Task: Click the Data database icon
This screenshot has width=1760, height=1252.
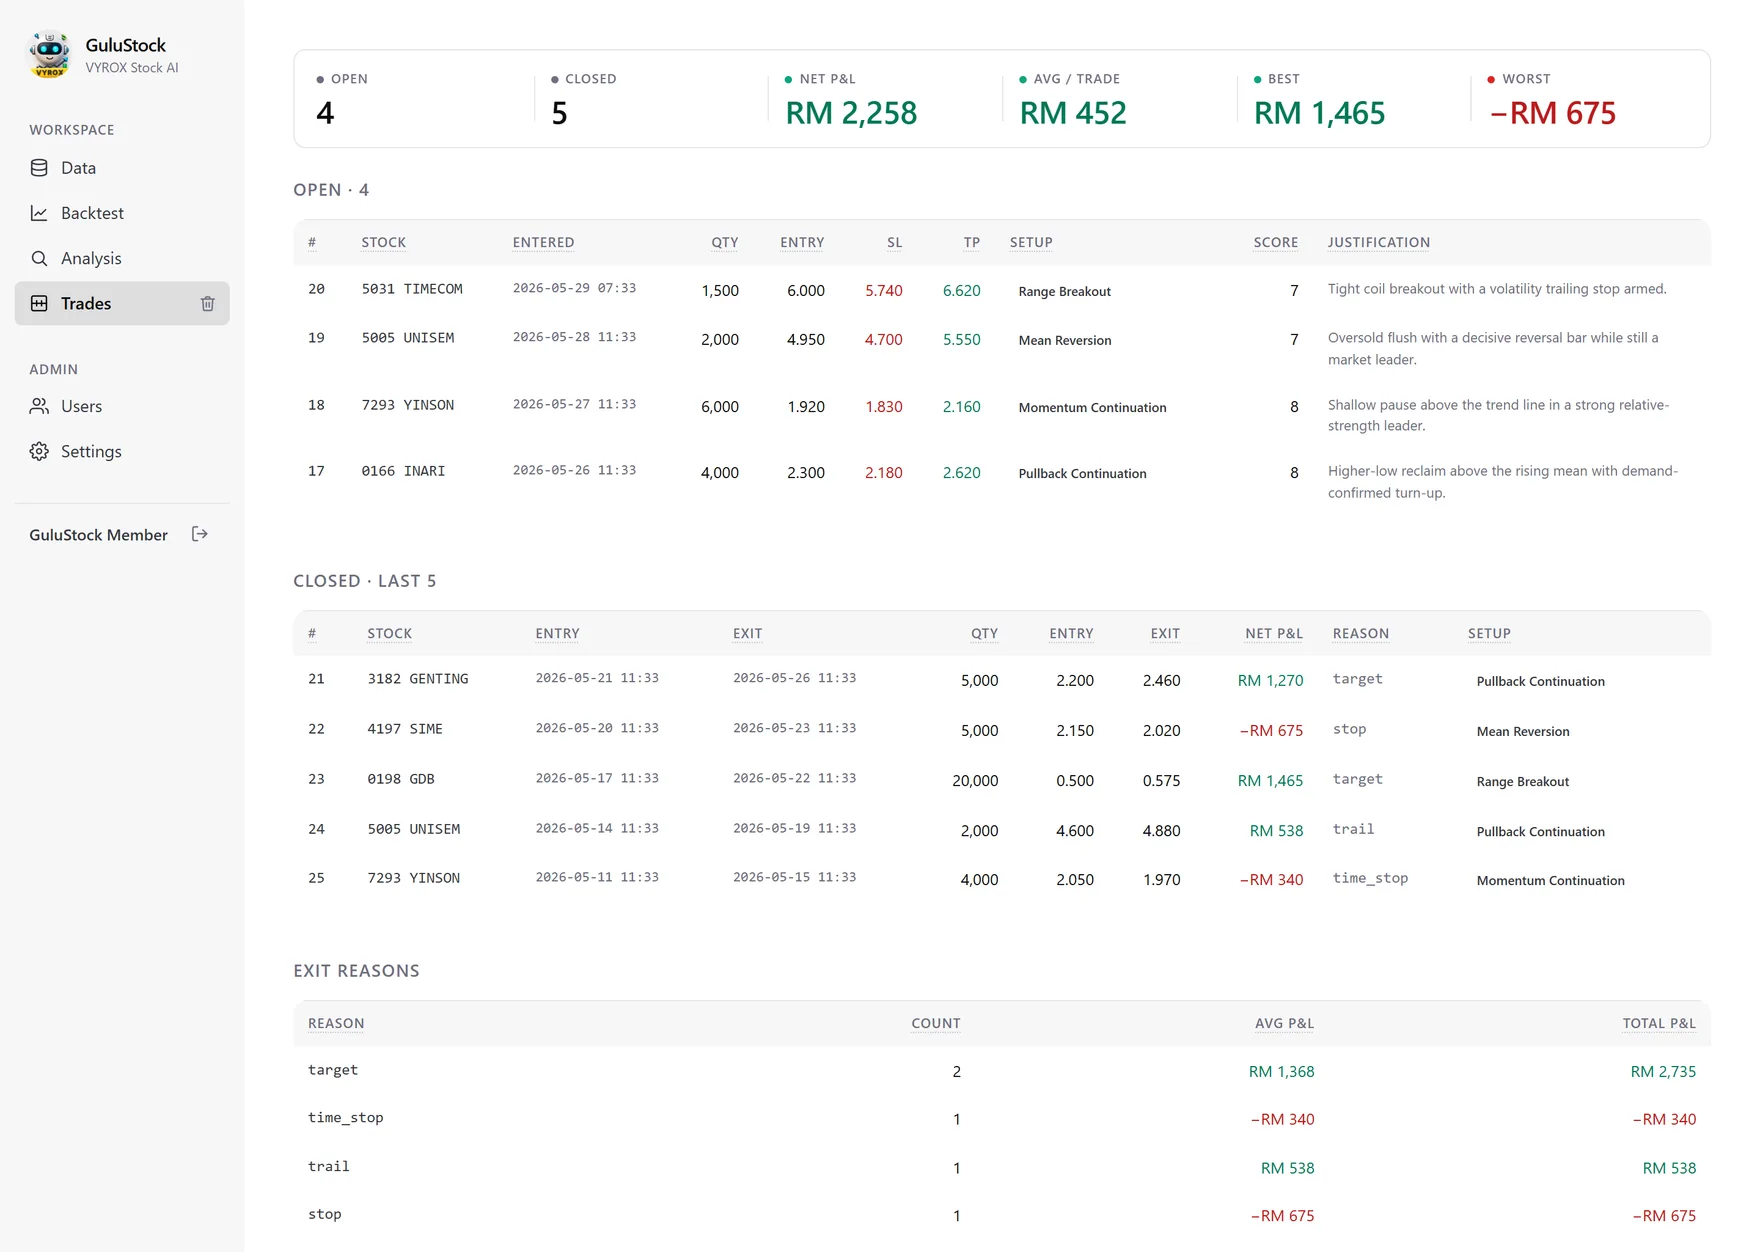Action: point(39,168)
